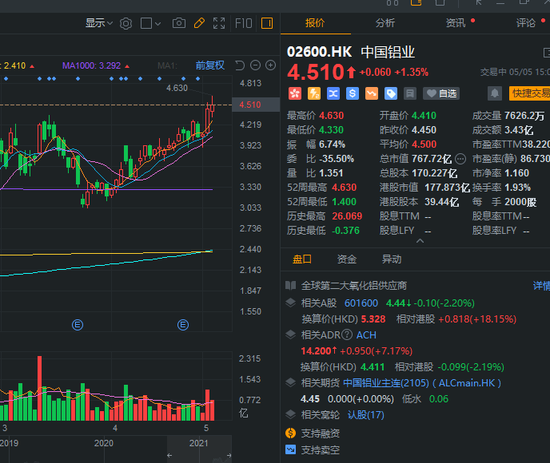Select the 异动 tab

(392, 259)
